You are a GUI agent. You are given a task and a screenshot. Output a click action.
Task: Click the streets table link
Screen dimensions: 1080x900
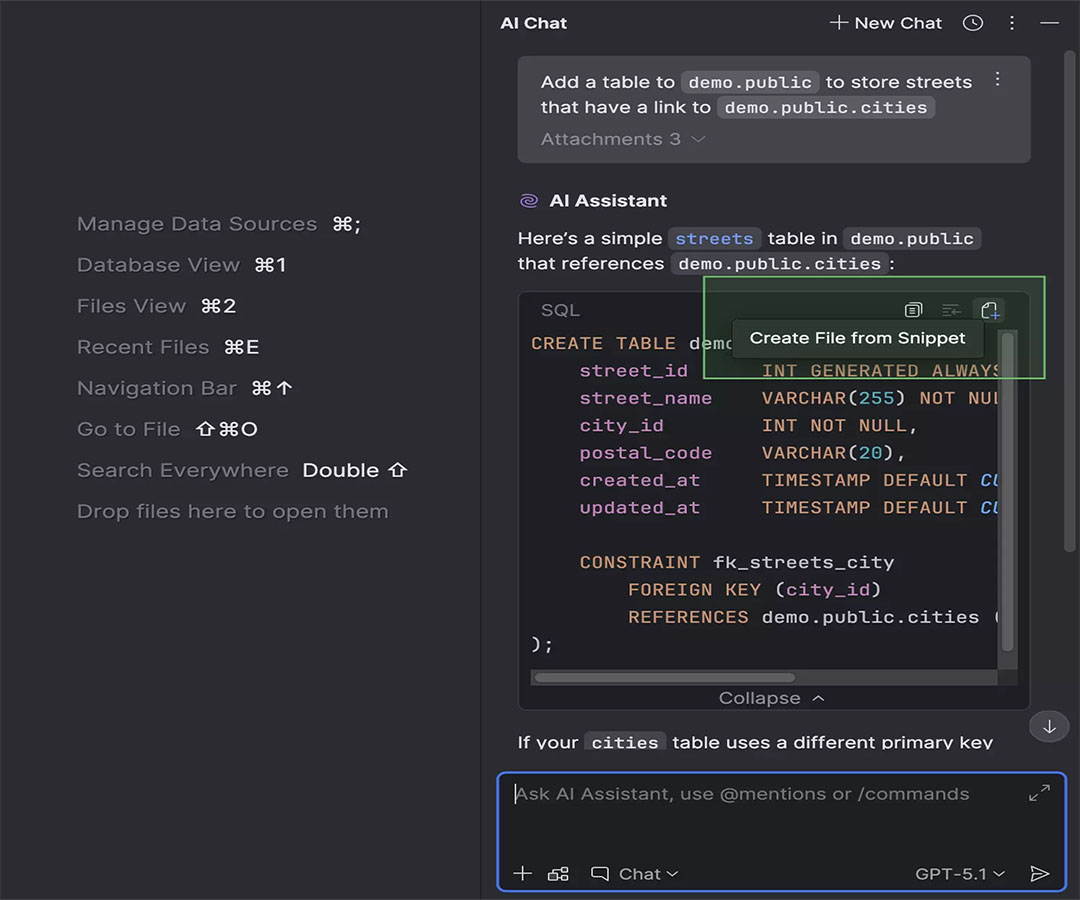pos(714,238)
